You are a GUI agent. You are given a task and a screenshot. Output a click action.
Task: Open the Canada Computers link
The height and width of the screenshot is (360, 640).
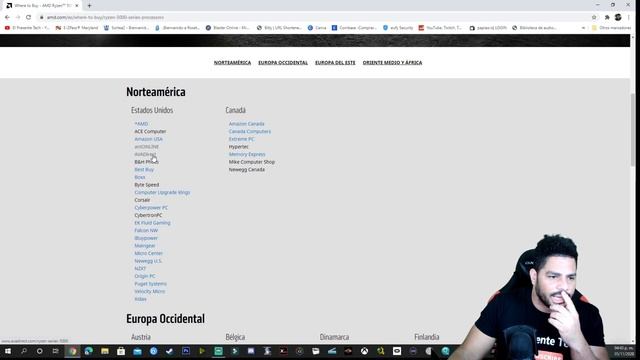pyautogui.click(x=250, y=131)
